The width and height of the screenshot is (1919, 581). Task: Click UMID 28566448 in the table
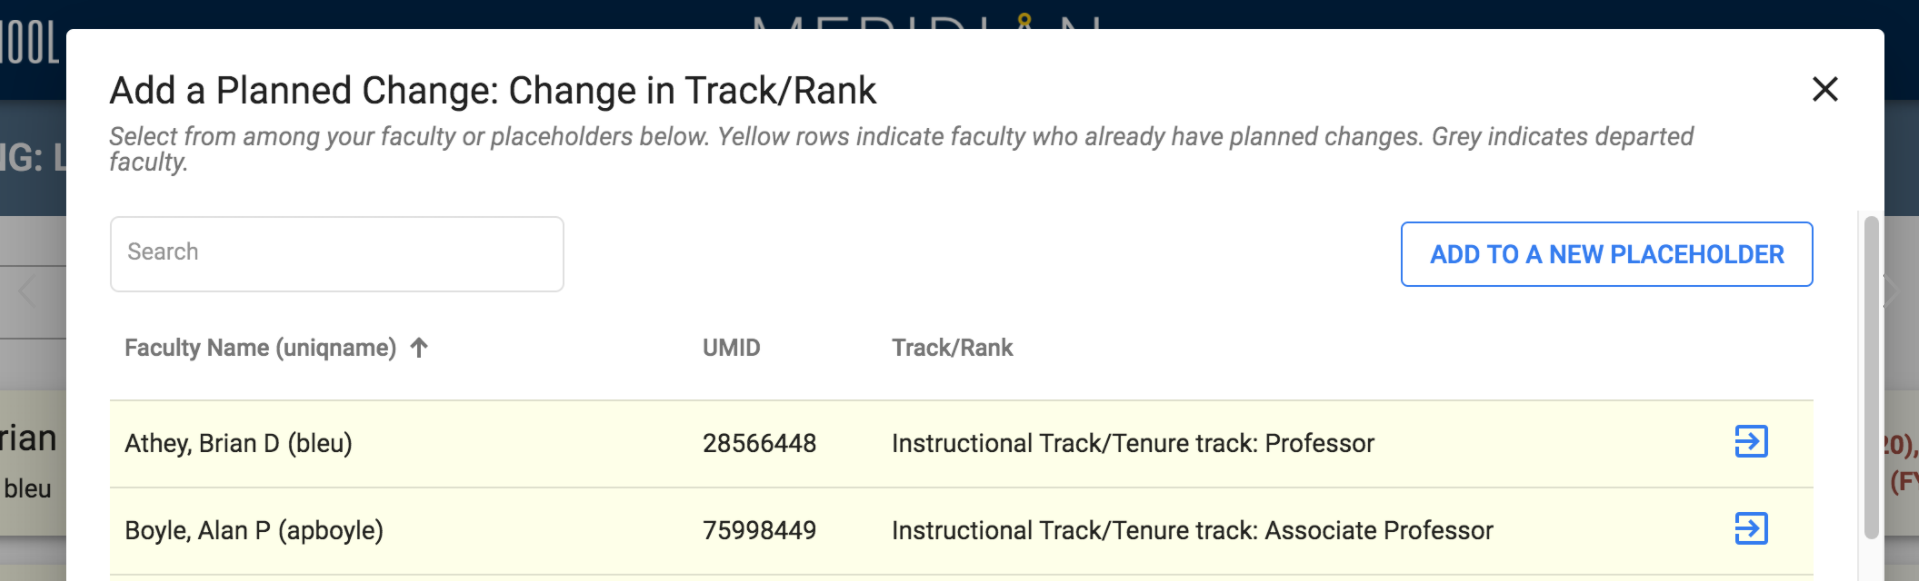pos(759,443)
